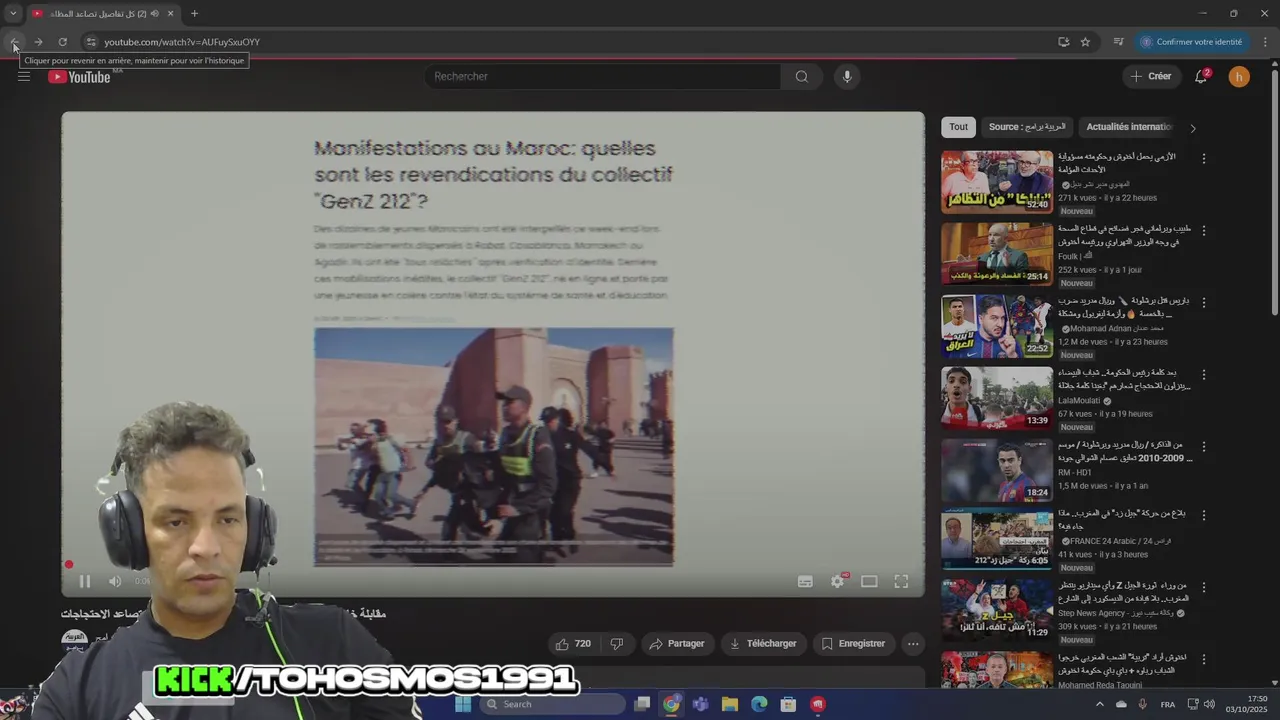1280x720 pixels.
Task: Show hidden system tray icons
Action: (1100, 704)
